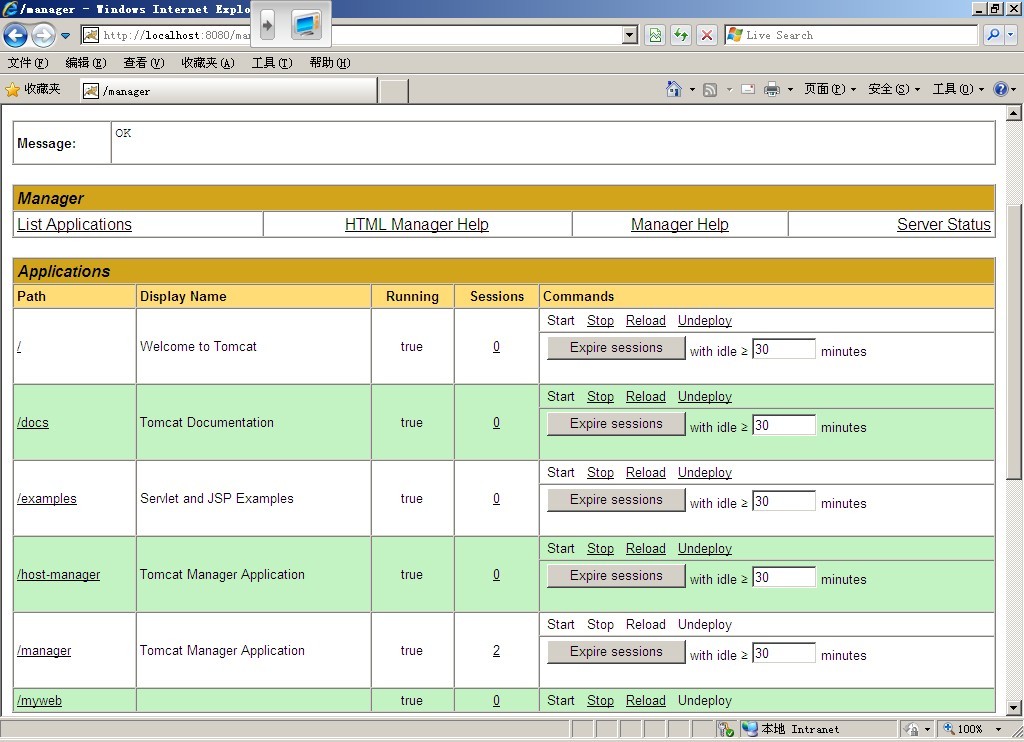This screenshot has height=742, width=1024.
Task: Open the 文件(F) menu
Action: tap(28, 63)
